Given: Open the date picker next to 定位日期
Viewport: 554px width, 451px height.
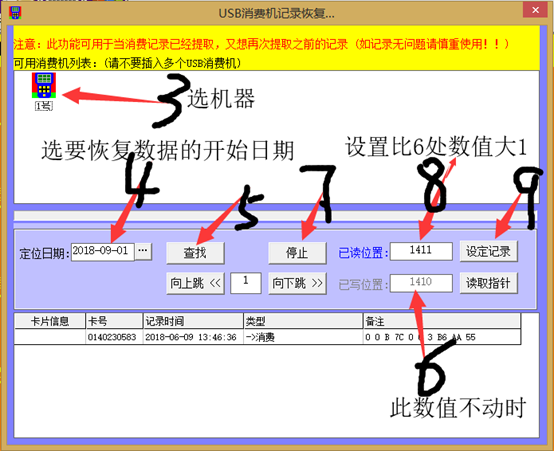Looking at the screenshot, I should [x=143, y=251].
